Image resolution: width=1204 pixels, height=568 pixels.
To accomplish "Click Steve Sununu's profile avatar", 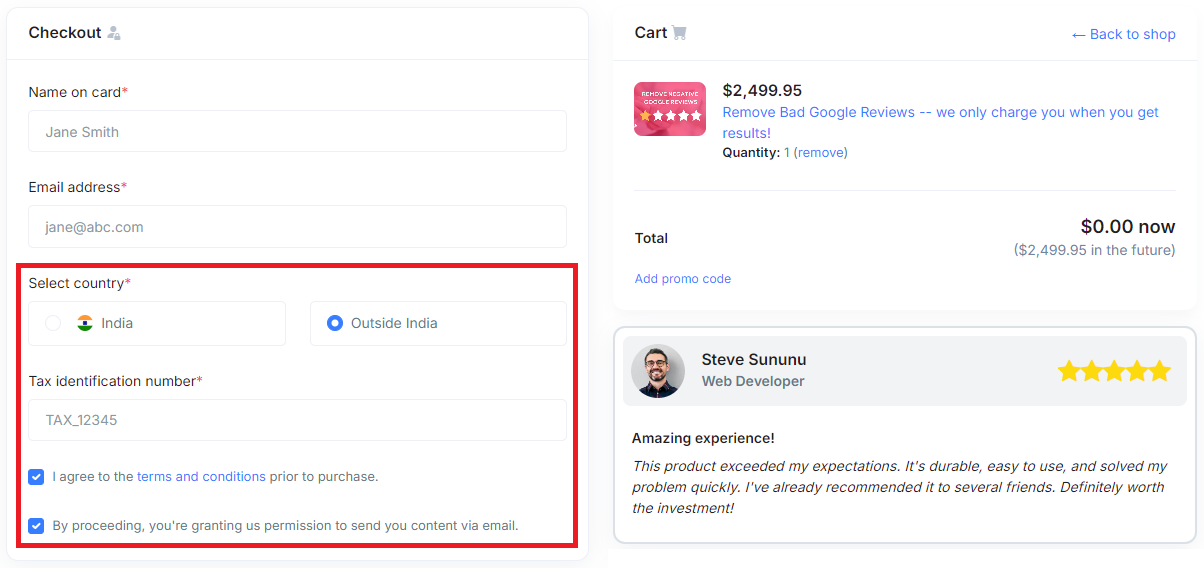I will click(658, 371).
